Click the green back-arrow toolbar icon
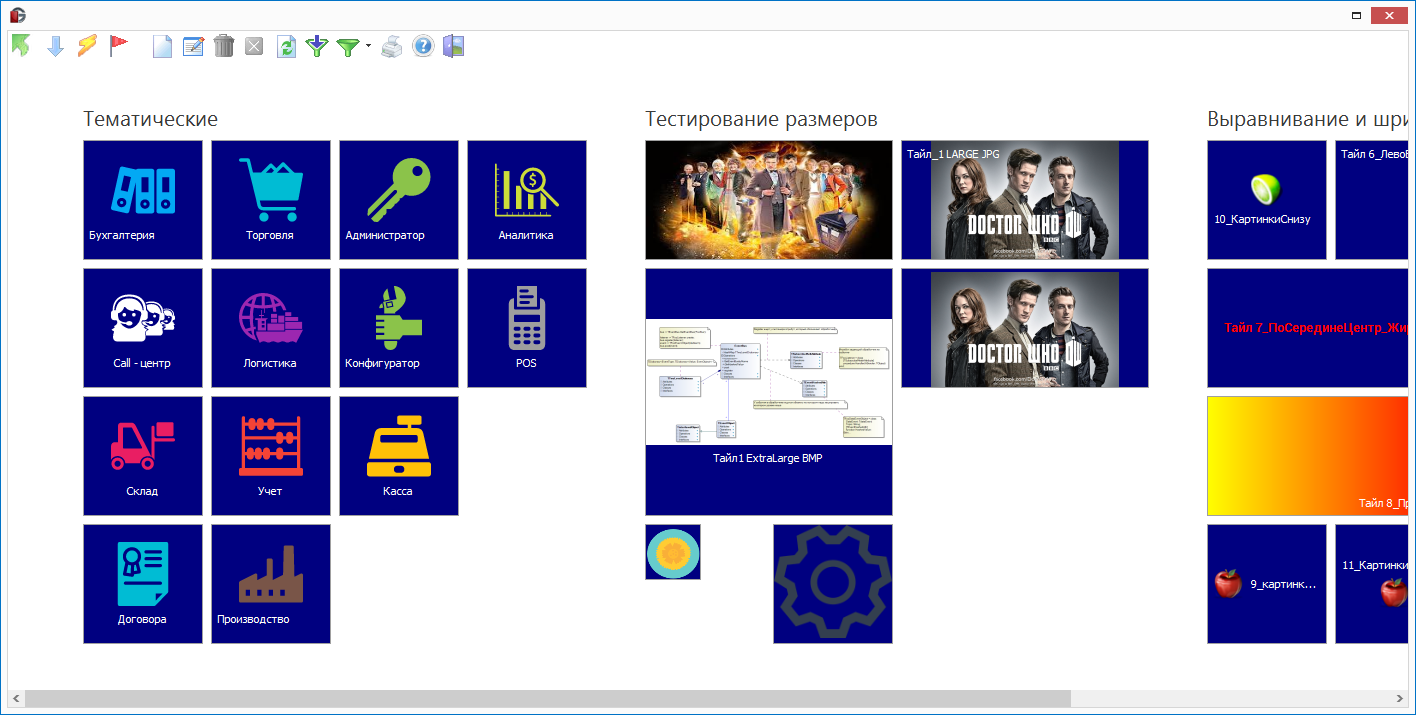Viewport: 1416px width, 715px height. point(20,45)
